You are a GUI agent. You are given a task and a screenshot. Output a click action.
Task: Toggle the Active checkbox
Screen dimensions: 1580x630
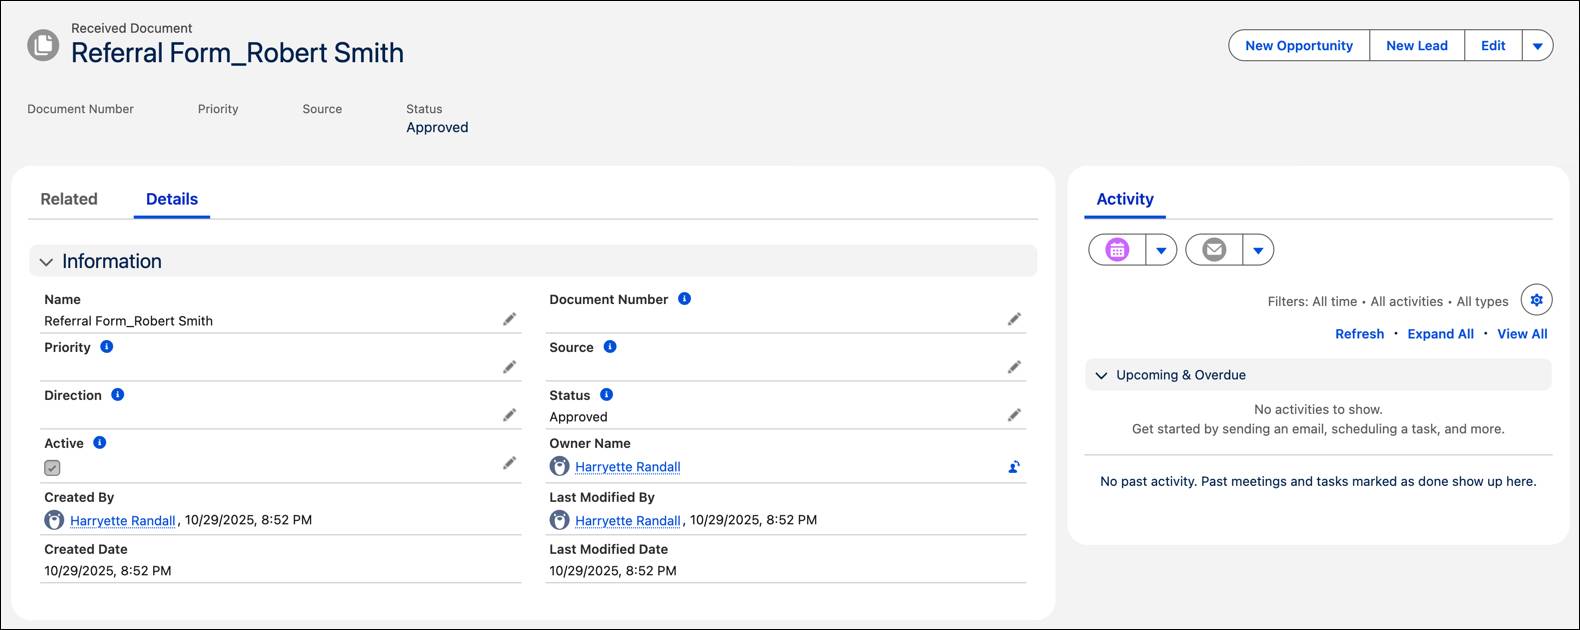tap(52, 468)
